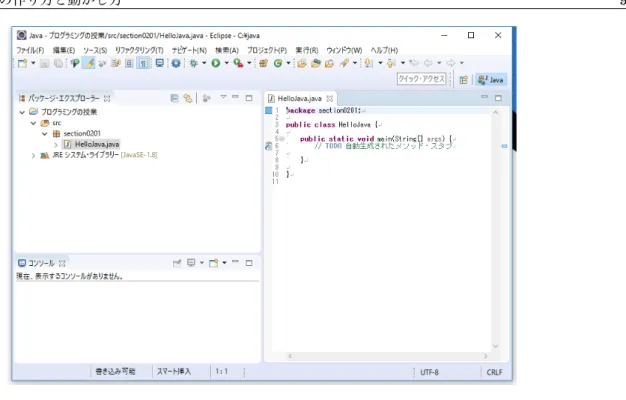Click the New Java Package icon
The image size is (626, 400).
click(x=263, y=63)
